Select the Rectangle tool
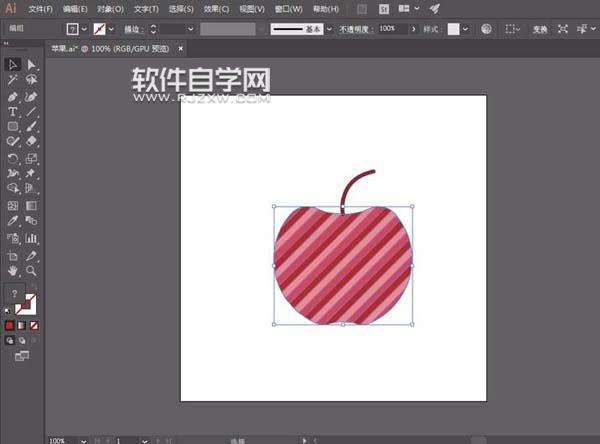This screenshot has width=600, height=444. [x=13, y=127]
